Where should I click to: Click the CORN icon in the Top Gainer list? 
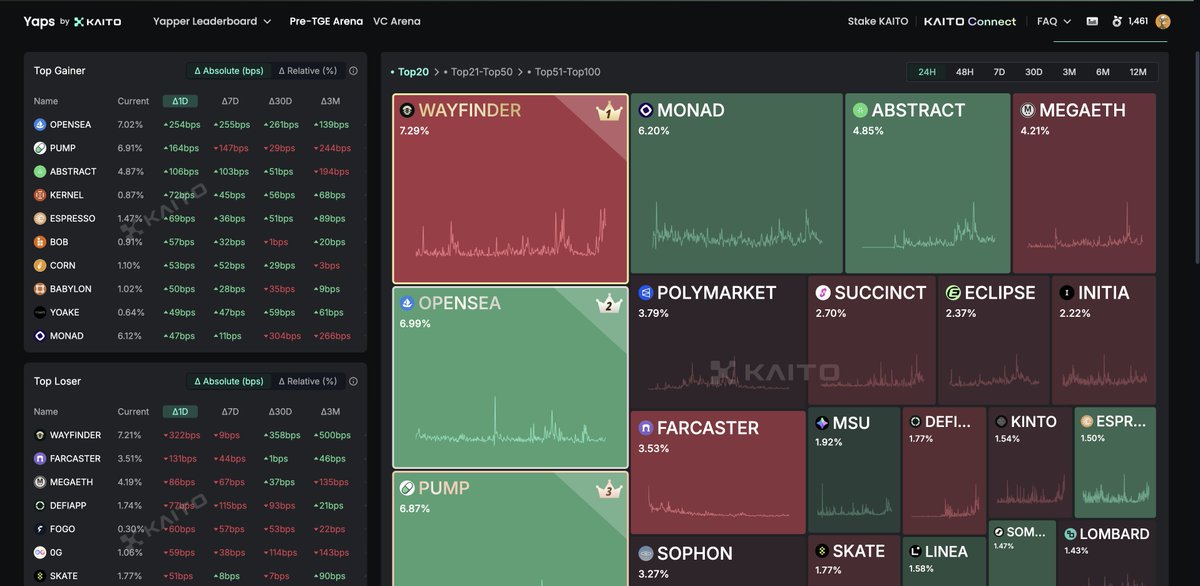[x=40, y=265]
